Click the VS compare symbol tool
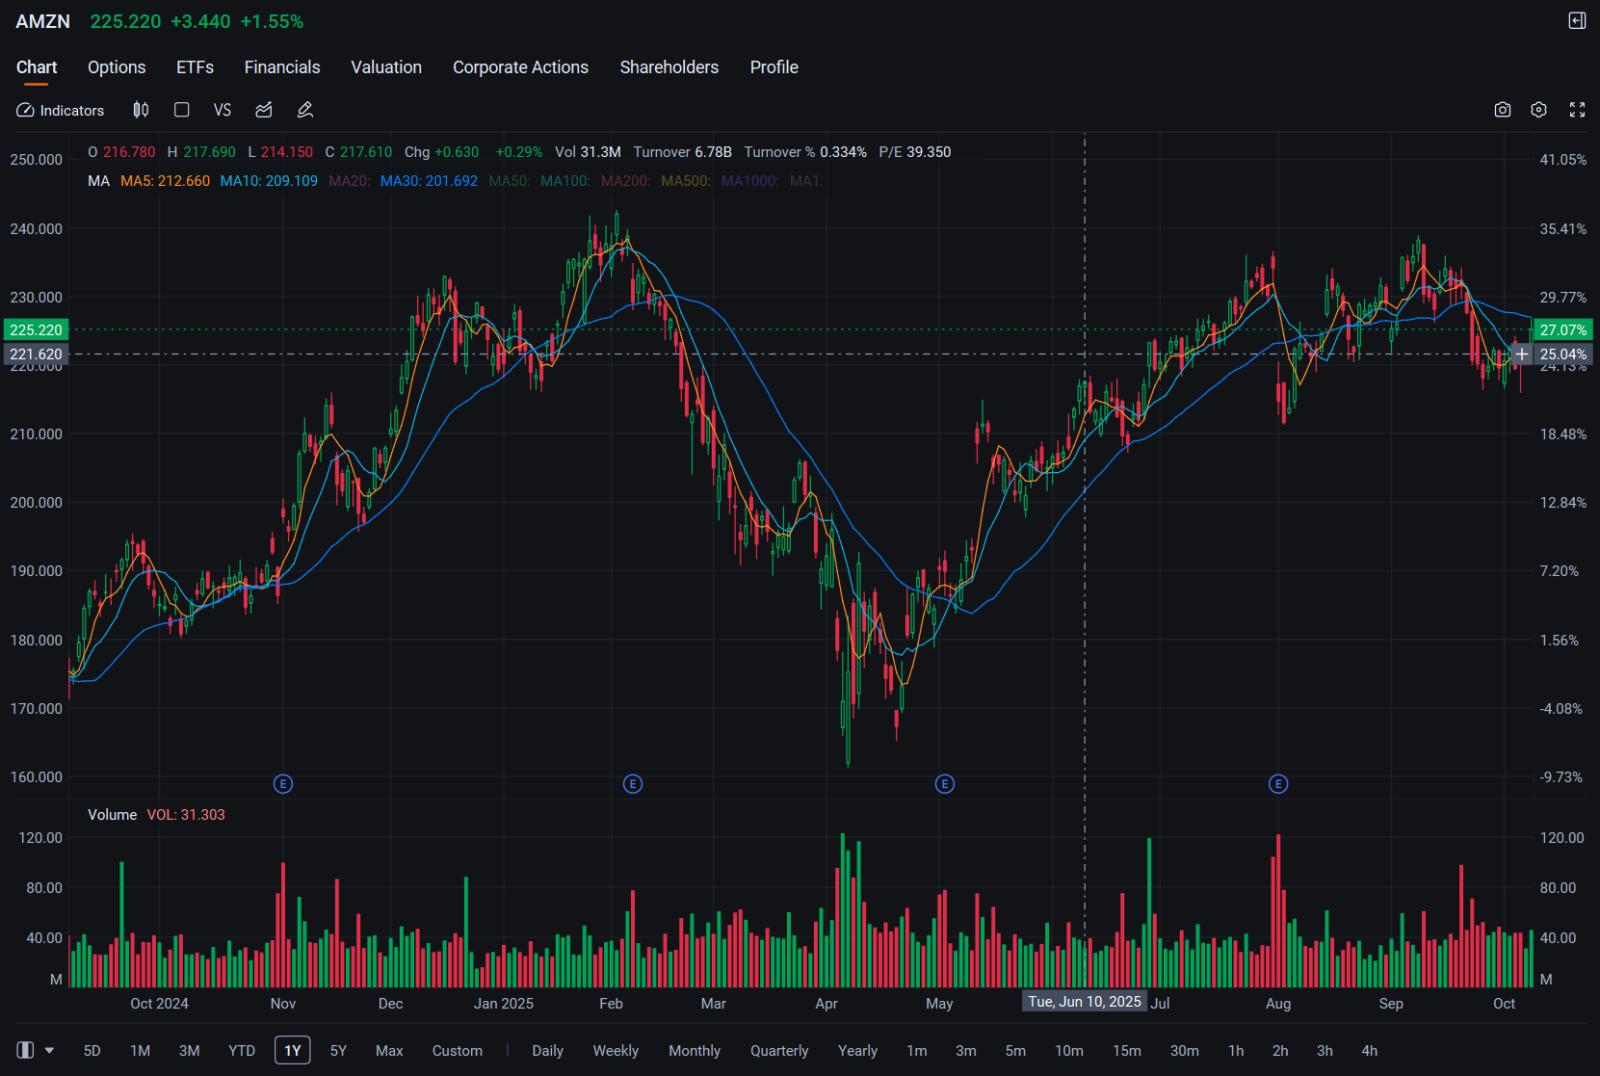Screen dimensions: 1600x1076 (222, 110)
